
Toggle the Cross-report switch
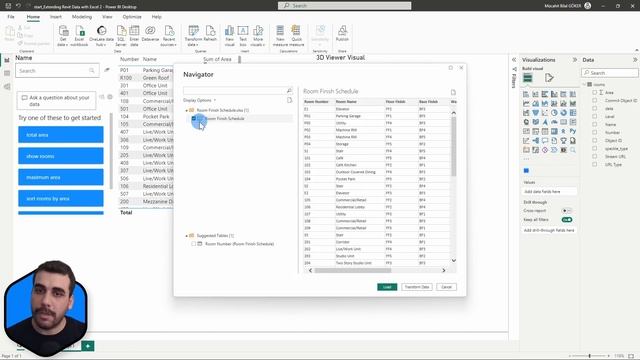click(x=567, y=211)
